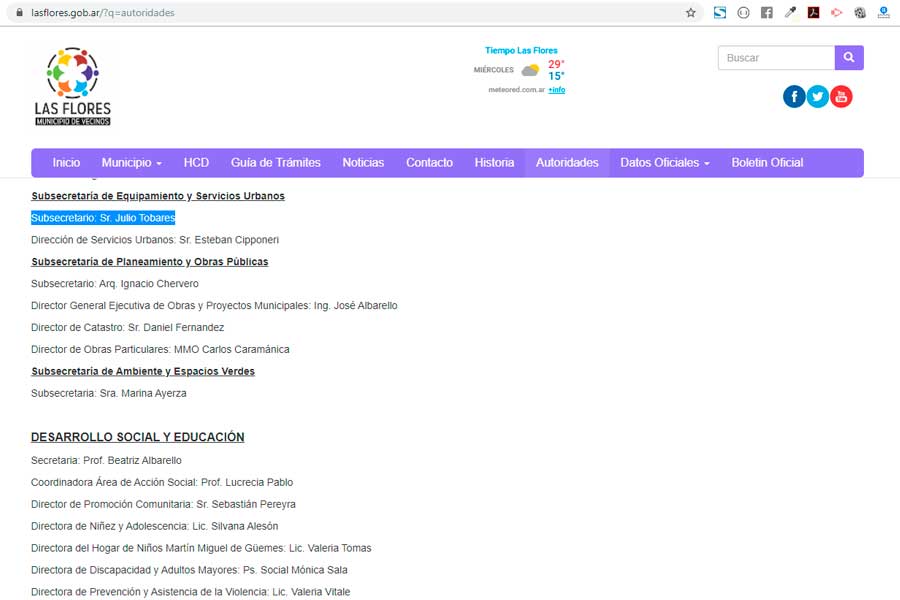This screenshot has height=600, width=900.
Task: Expand the Municipio dropdown menu
Action: (x=131, y=162)
